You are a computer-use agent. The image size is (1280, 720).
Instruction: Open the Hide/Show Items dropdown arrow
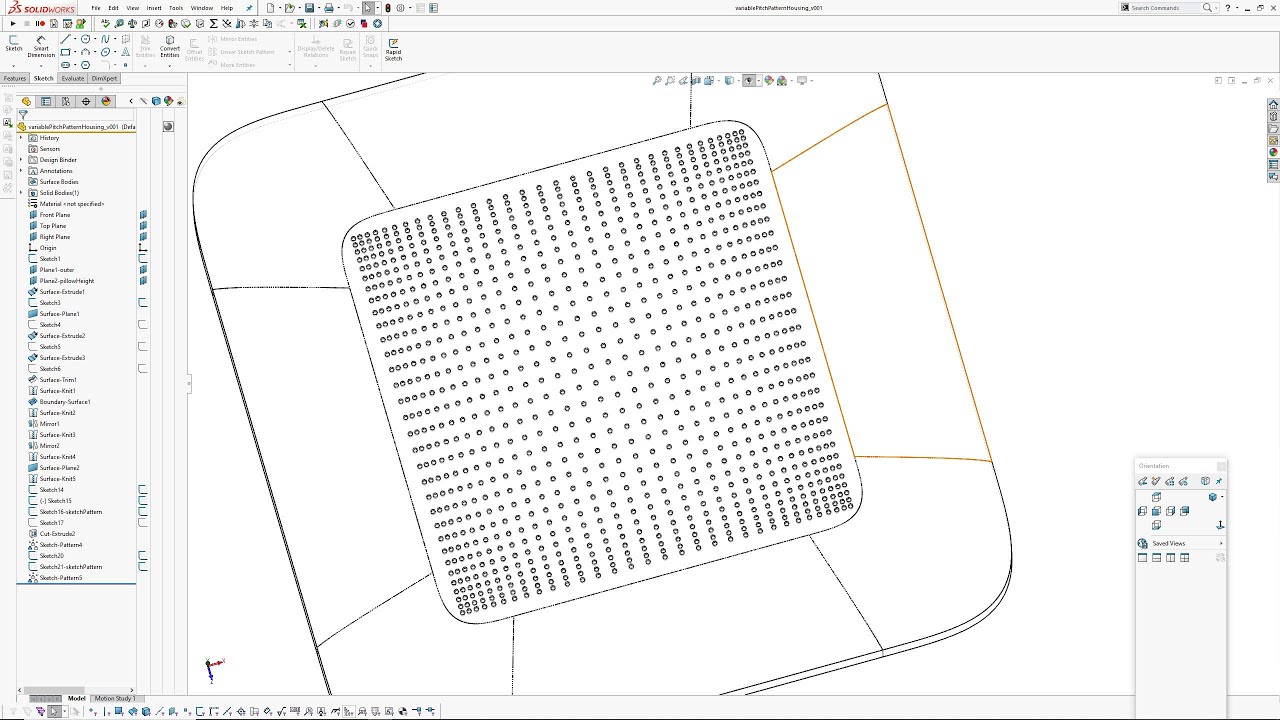click(x=757, y=80)
